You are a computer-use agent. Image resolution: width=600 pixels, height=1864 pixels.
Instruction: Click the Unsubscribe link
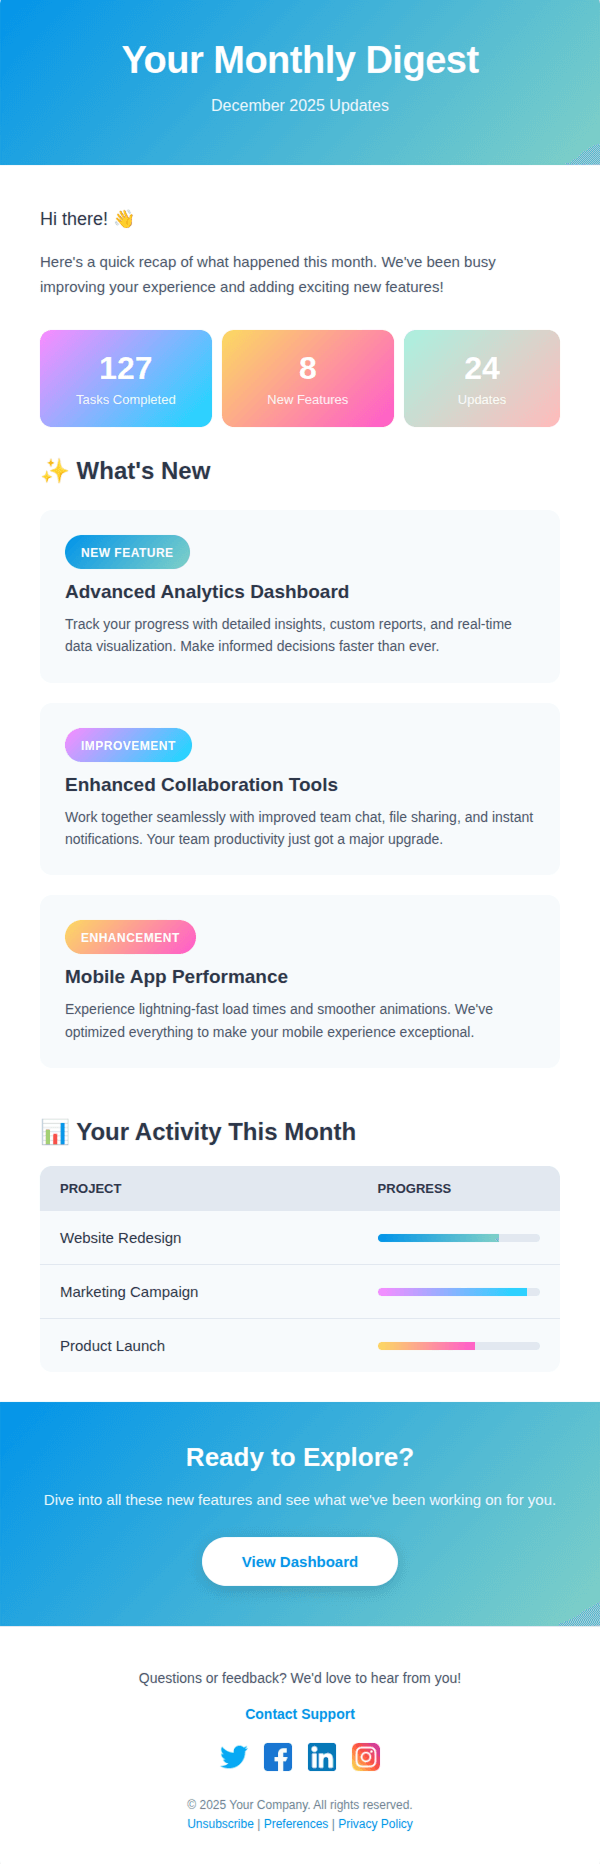point(221,1824)
